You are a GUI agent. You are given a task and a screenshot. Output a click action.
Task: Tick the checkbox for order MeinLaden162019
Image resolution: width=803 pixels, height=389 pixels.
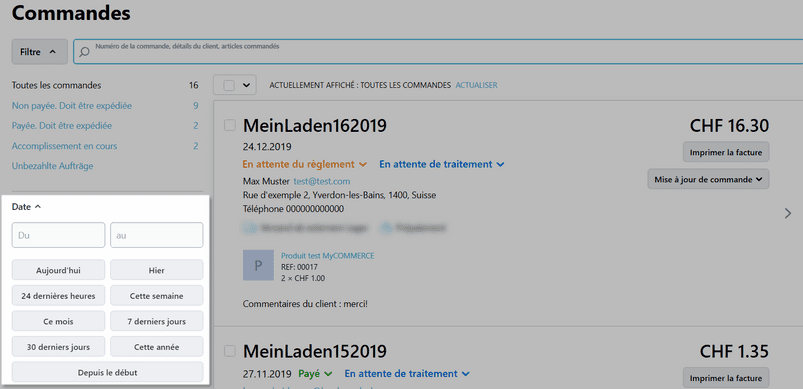(230, 125)
